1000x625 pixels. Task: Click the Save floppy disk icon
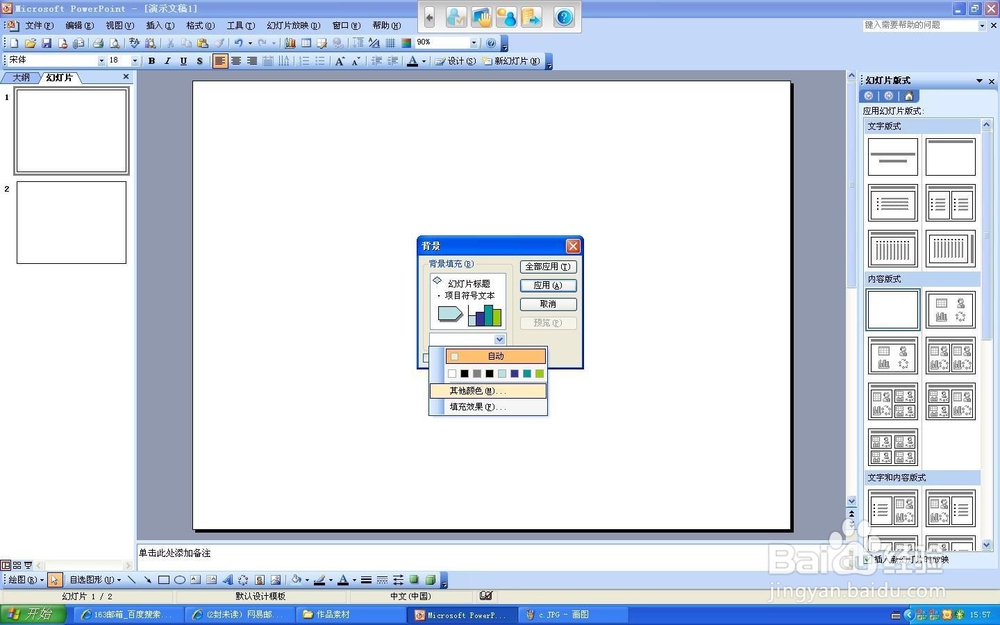point(47,43)
